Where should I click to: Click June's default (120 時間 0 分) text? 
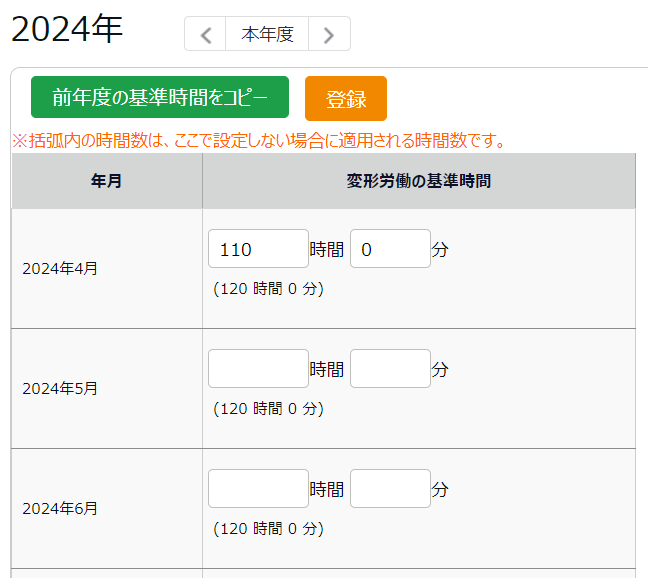[269, 528]
